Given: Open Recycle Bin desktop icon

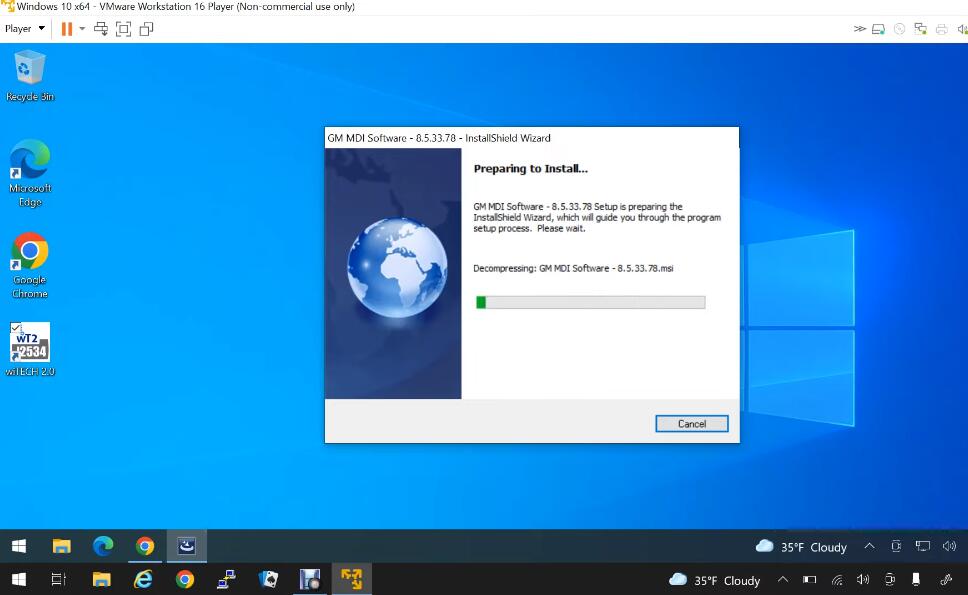Looking at the screenshot, I should point(30,75).
